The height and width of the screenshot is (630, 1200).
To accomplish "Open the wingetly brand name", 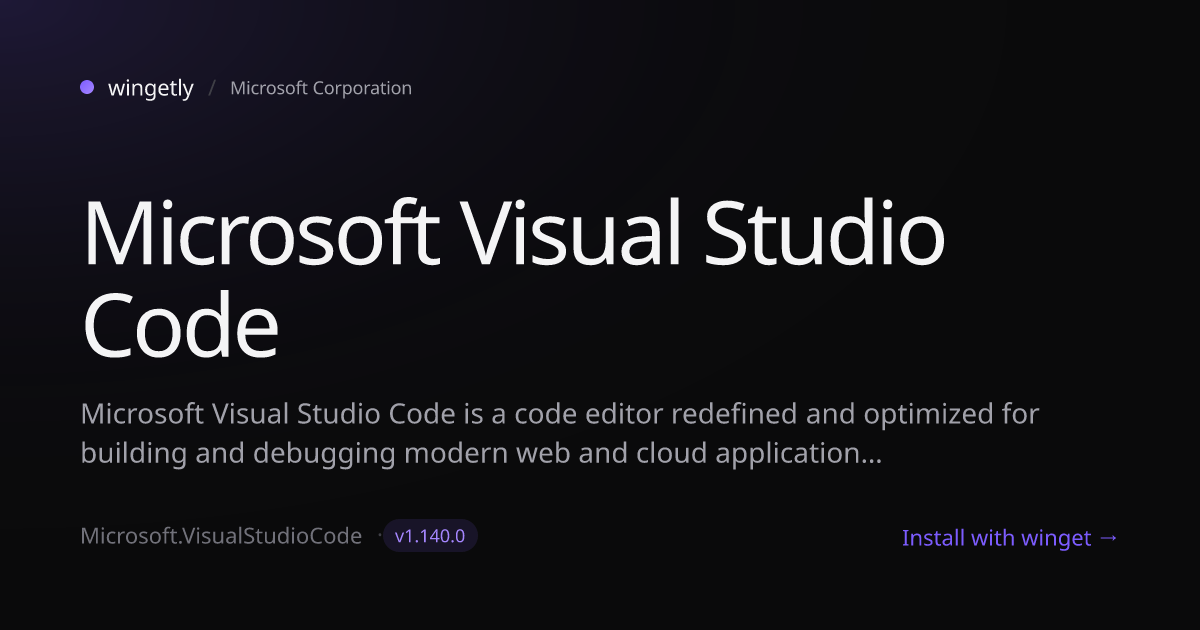I will click(x=150, y=88).
